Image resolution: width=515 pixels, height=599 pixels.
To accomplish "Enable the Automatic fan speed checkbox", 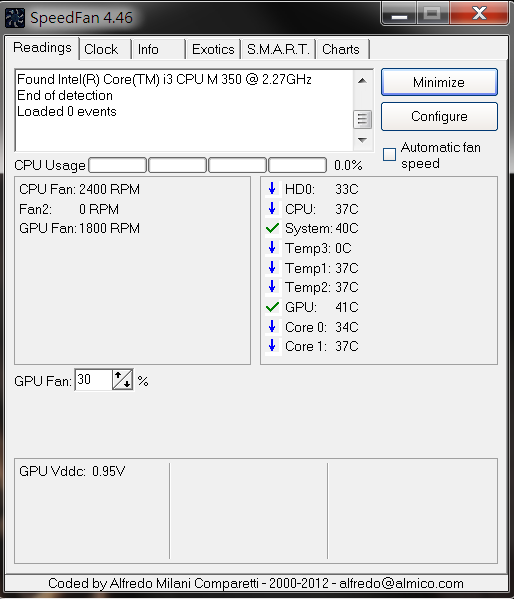I will tap(389, 154).
